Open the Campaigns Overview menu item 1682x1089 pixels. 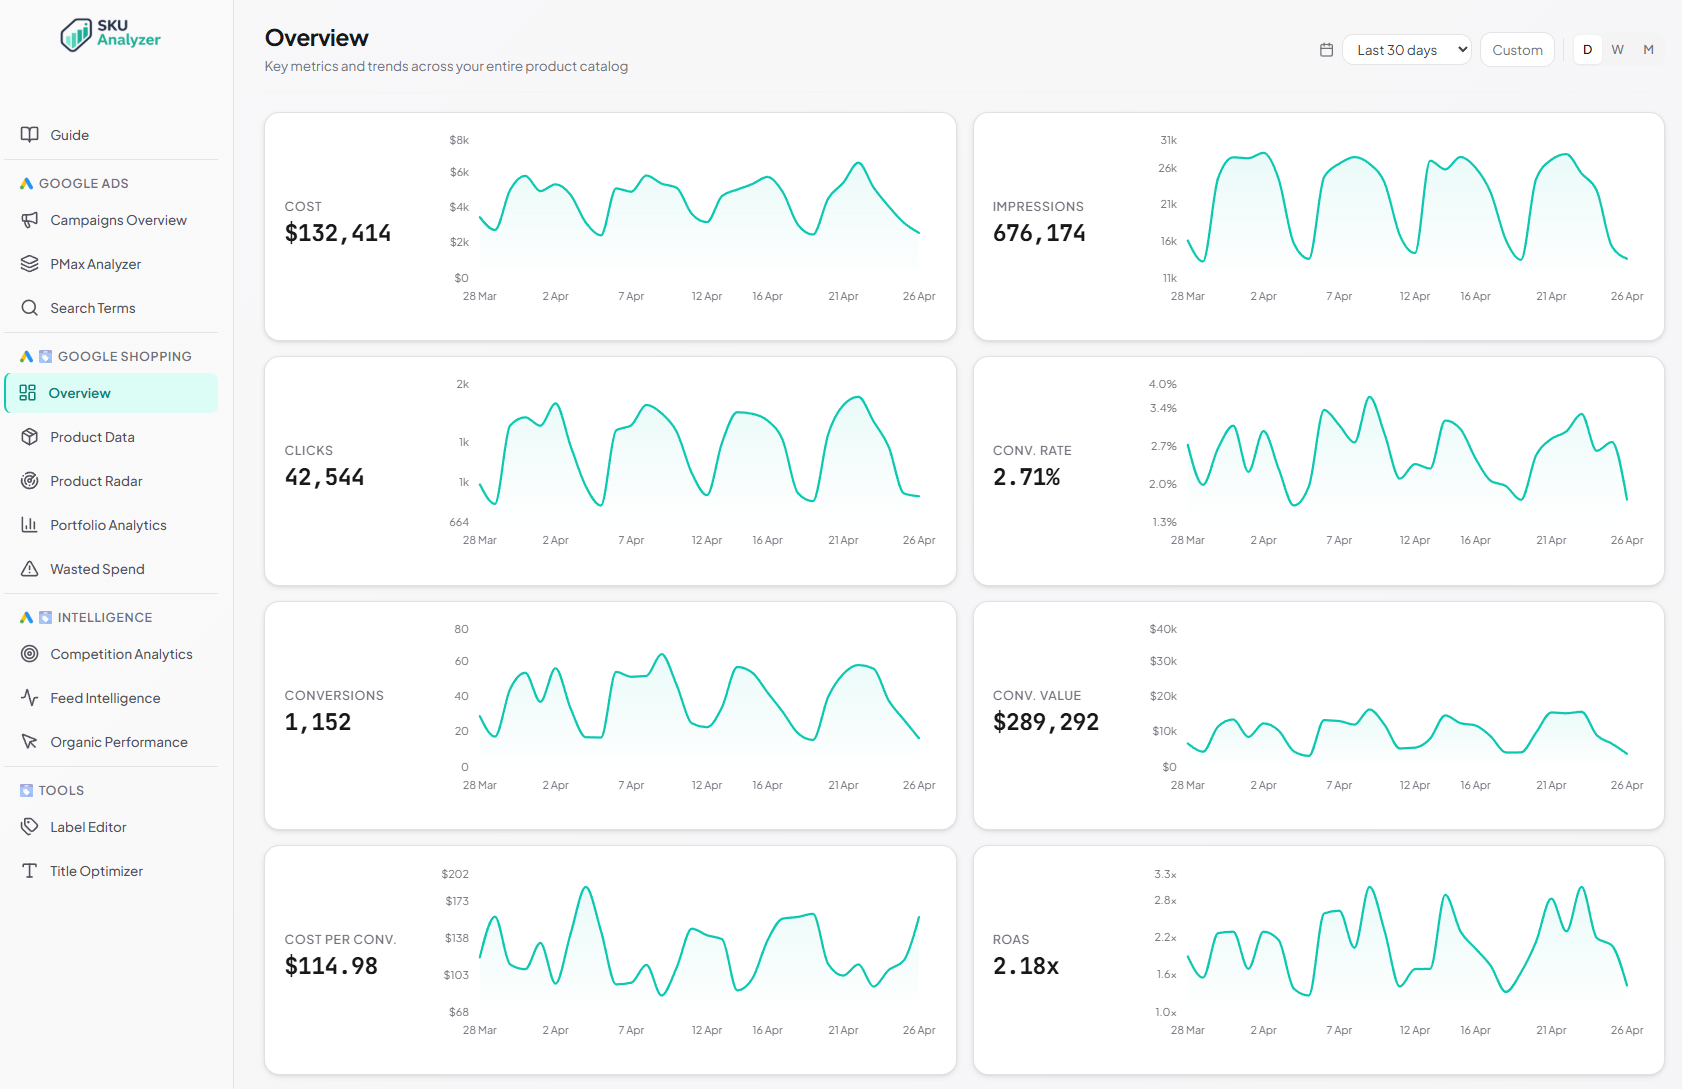point(118,220)
